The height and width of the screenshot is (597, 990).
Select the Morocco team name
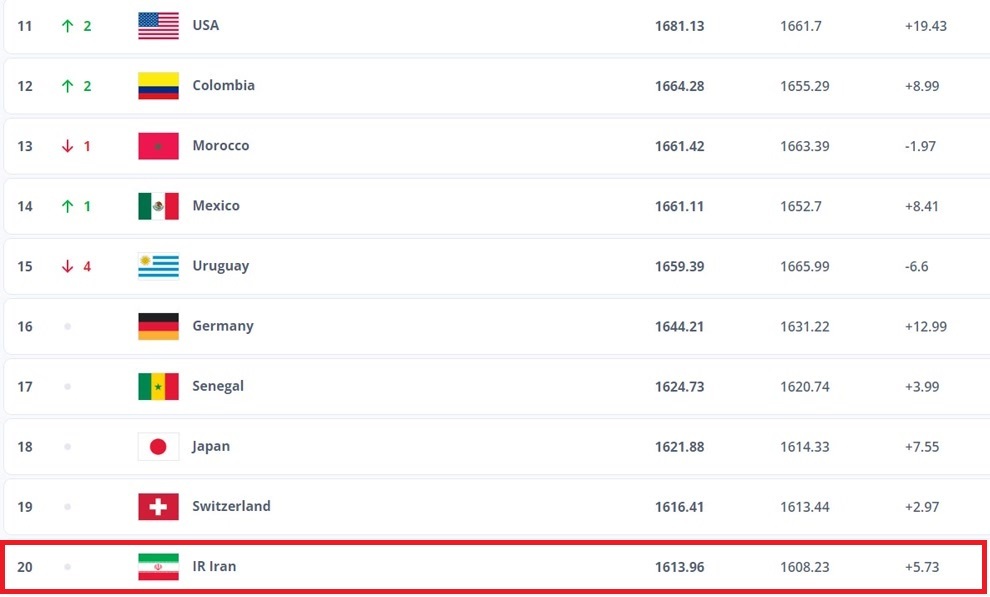pos(220,146)
